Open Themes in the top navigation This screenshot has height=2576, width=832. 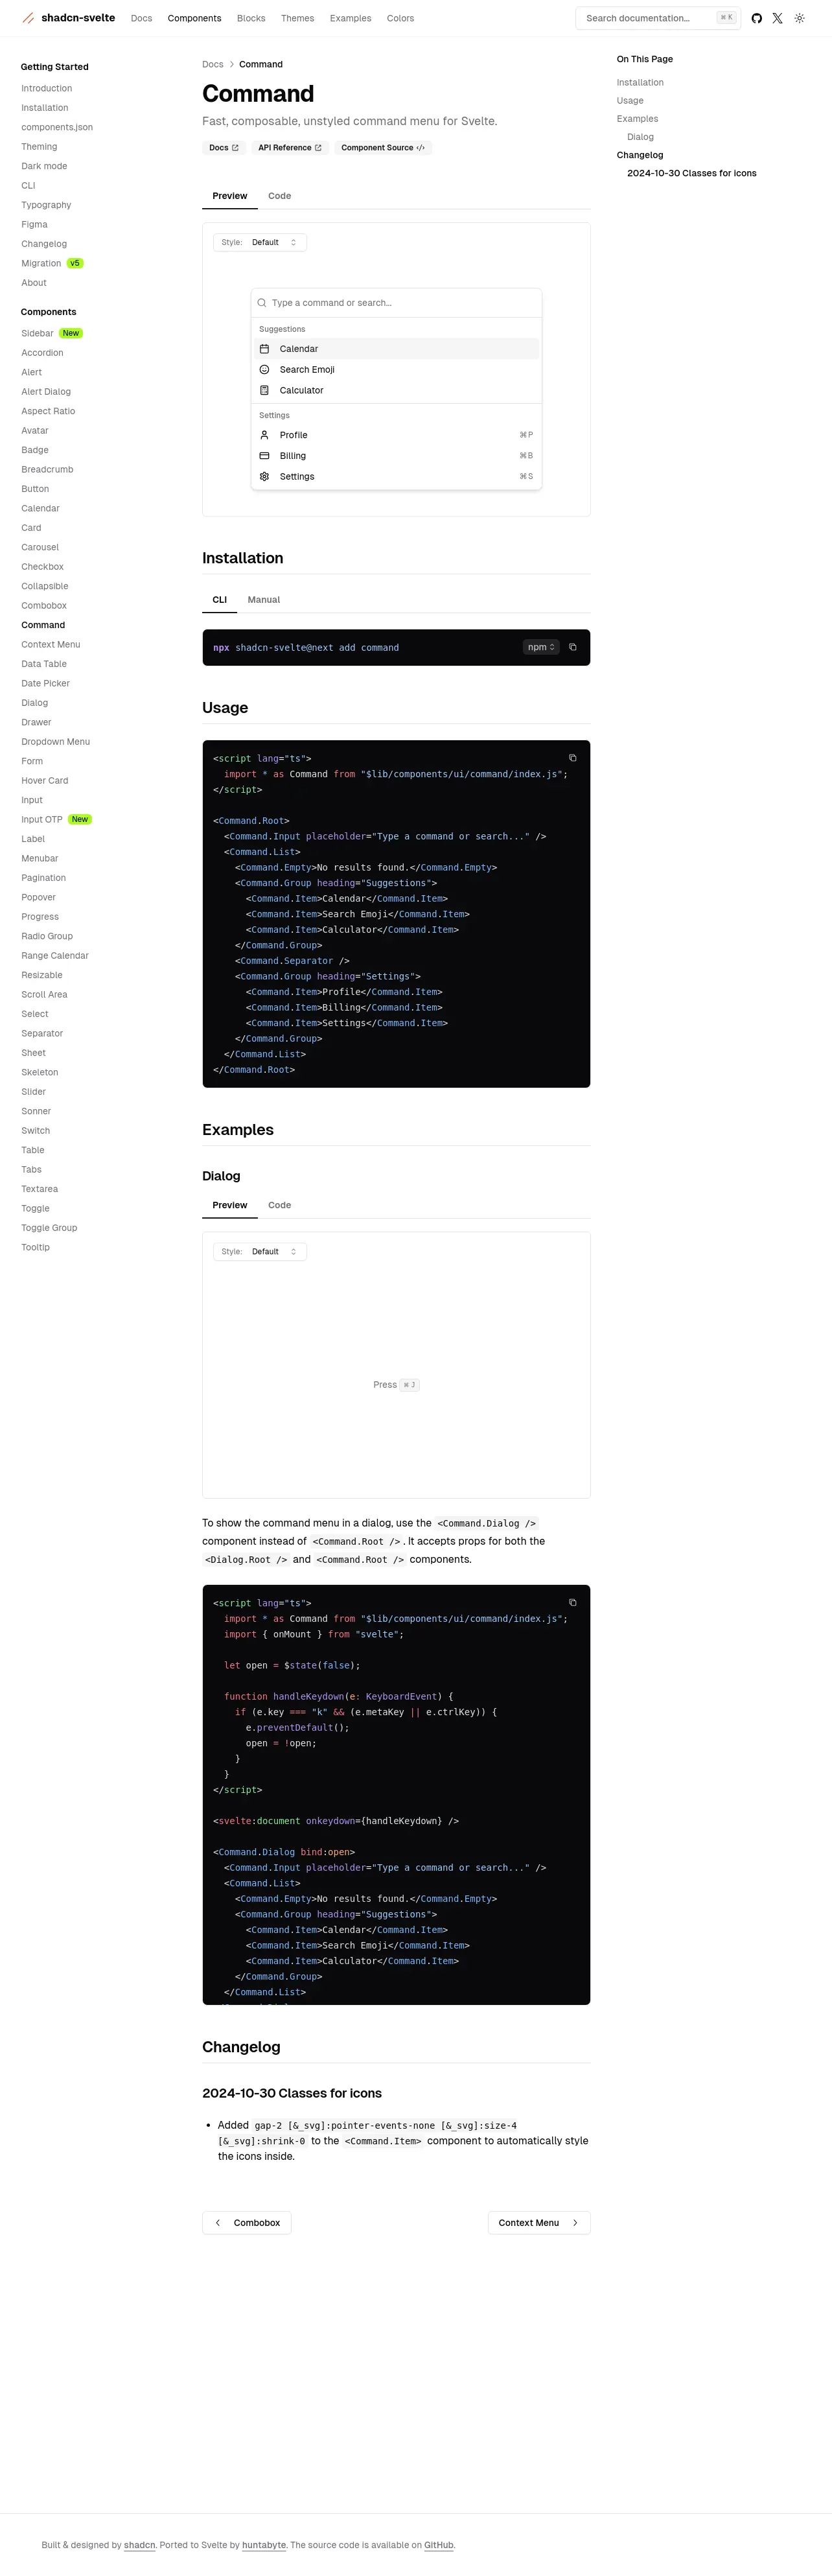pos(297,18)
